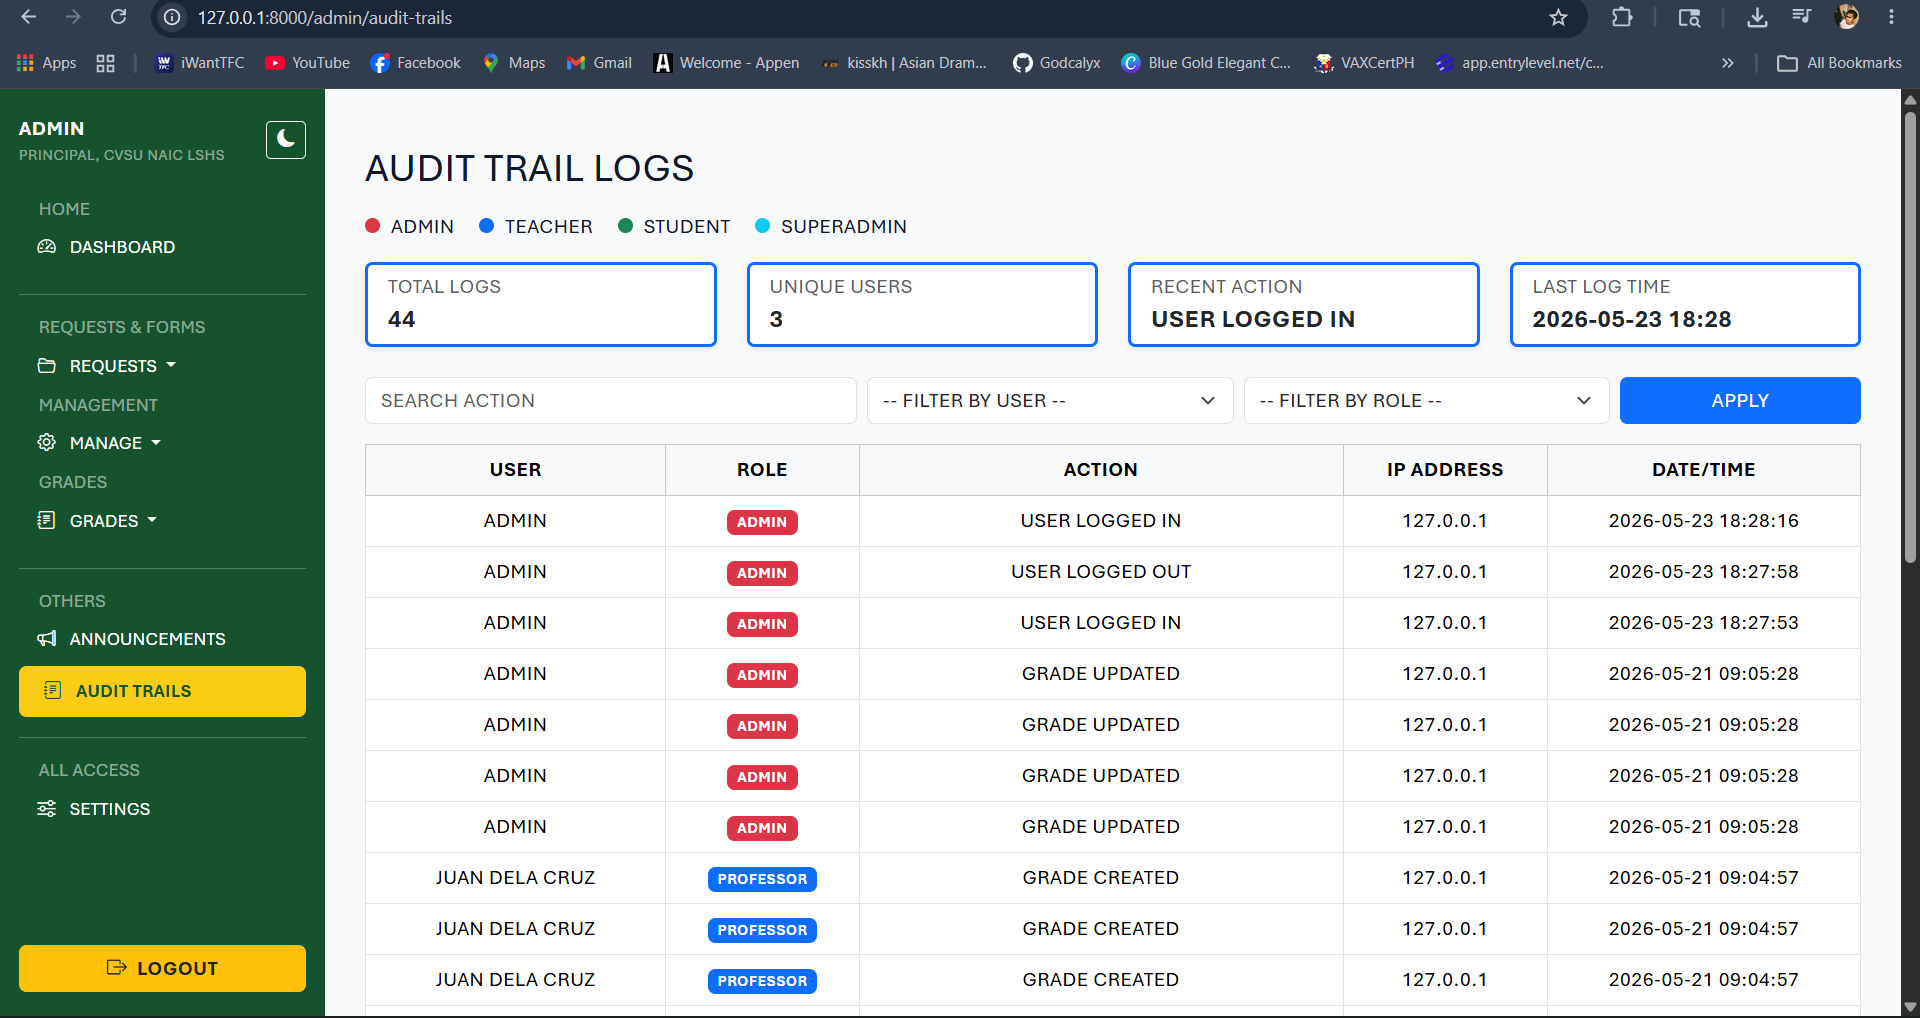Click the Settings sliders icon
This screenshot has height=1018, width=1920.
point(47,809)
